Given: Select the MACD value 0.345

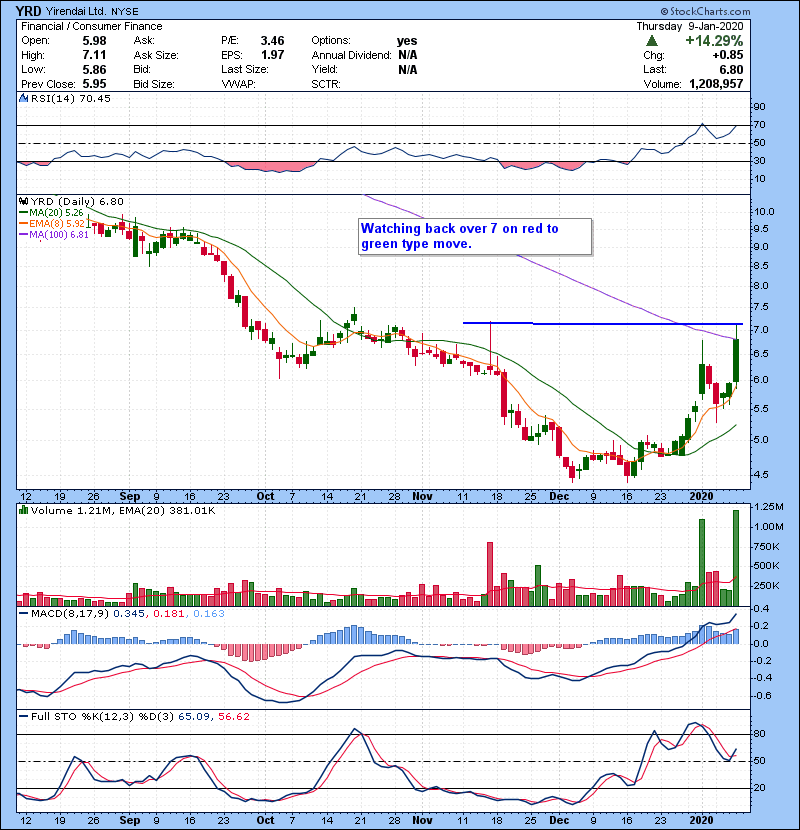Looking at the screenshot, I should click(x=129, y=614).
